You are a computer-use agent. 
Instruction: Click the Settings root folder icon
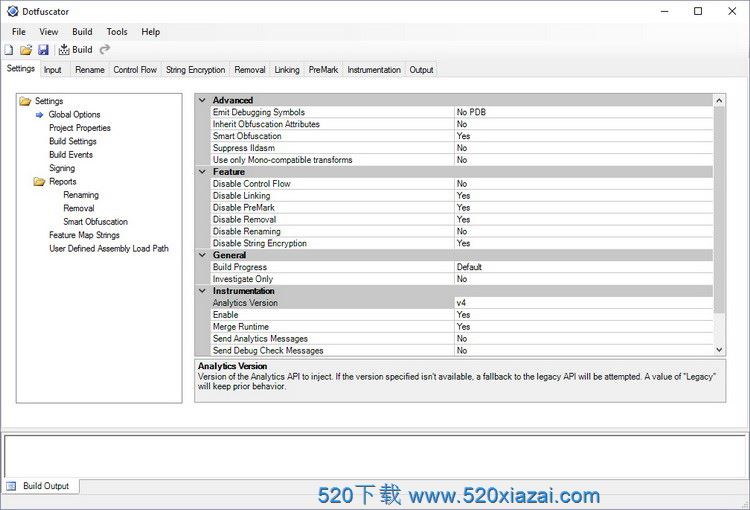[x=25, y=101]
